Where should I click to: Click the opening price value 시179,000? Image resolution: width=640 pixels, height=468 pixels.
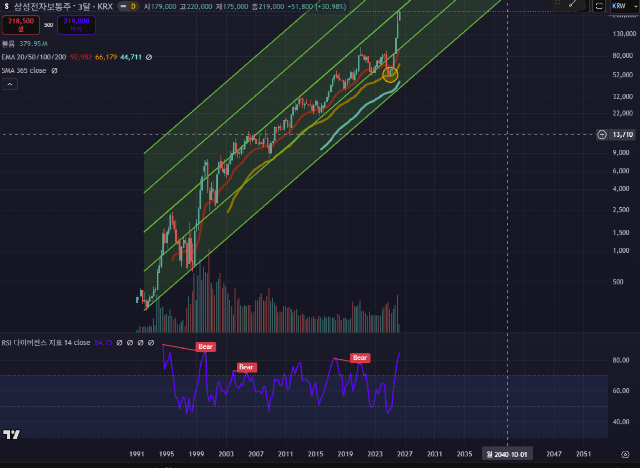point(160,7)
